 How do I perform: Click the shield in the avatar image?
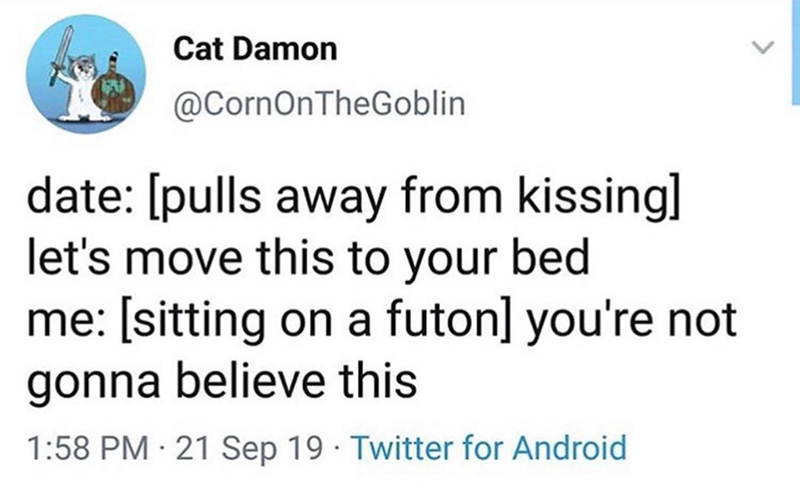[x=112, y=93]
